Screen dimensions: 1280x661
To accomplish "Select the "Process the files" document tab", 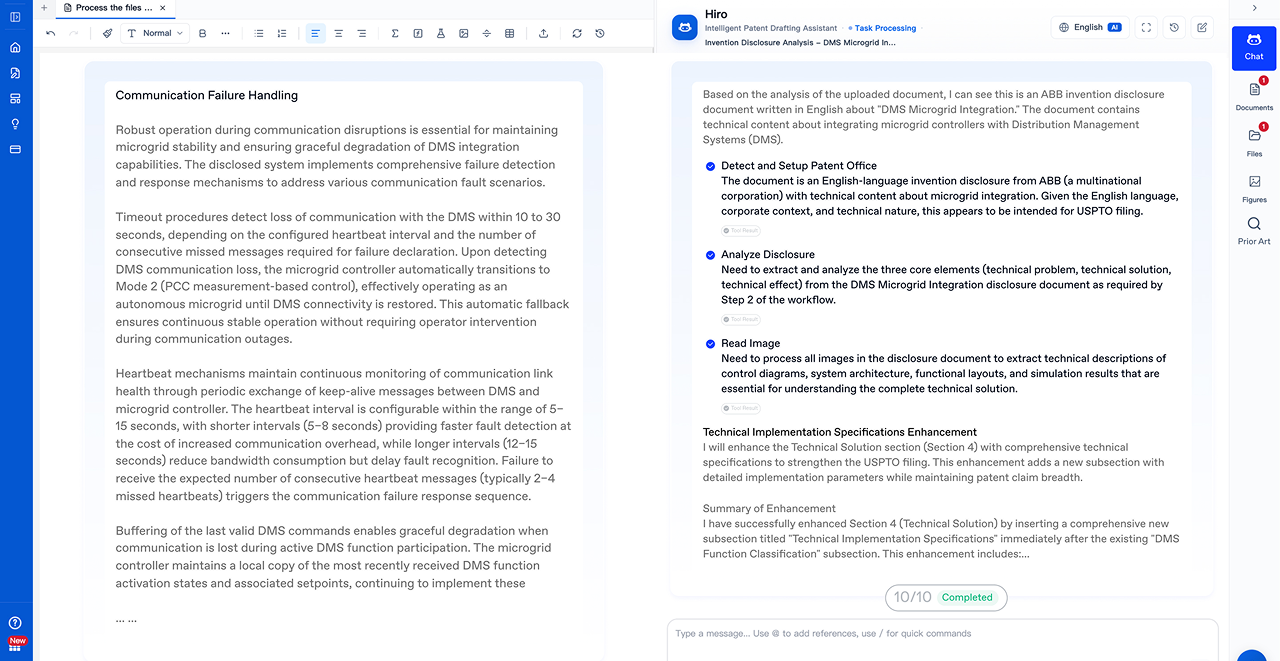I will click(x=114, y=8).
